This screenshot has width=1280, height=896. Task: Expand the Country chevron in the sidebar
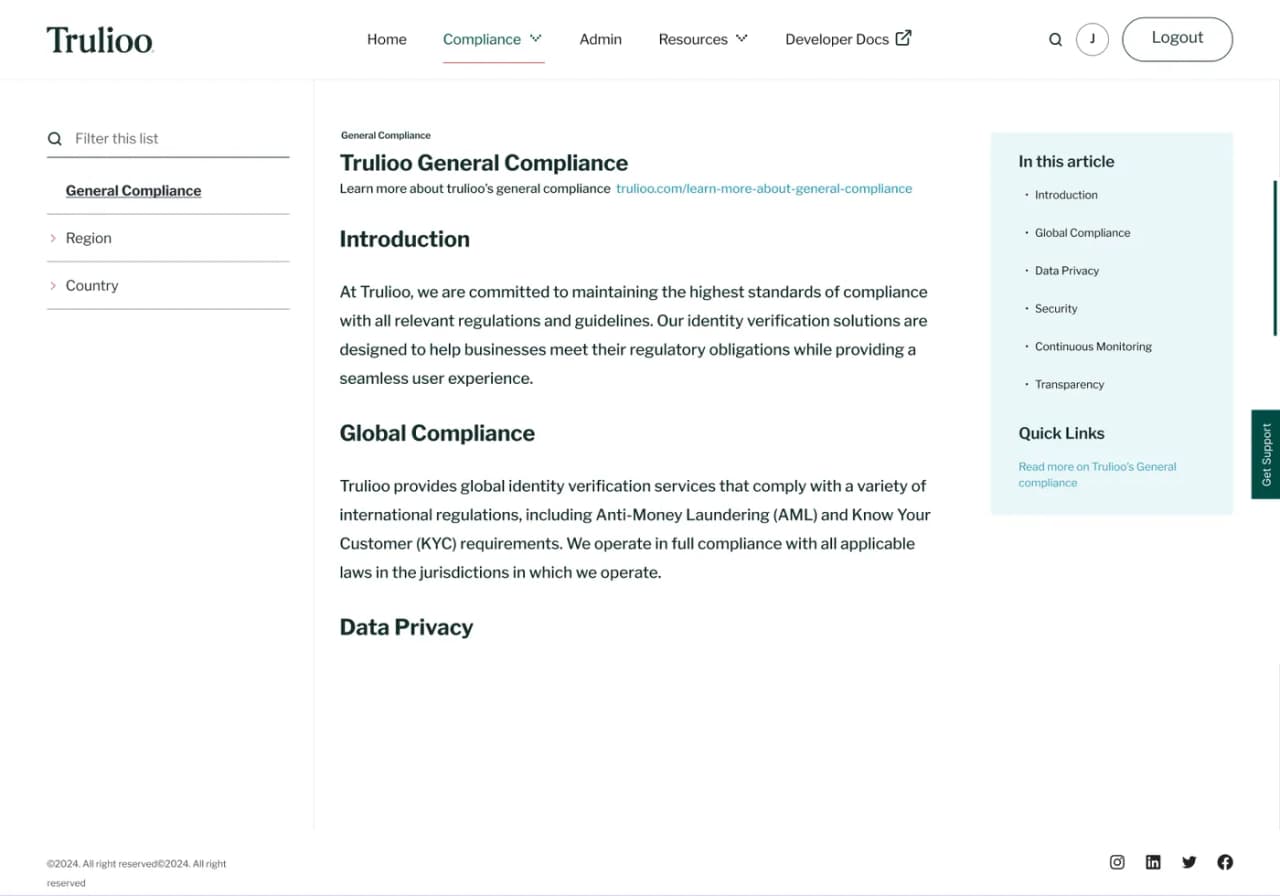(x=53, y=286)
